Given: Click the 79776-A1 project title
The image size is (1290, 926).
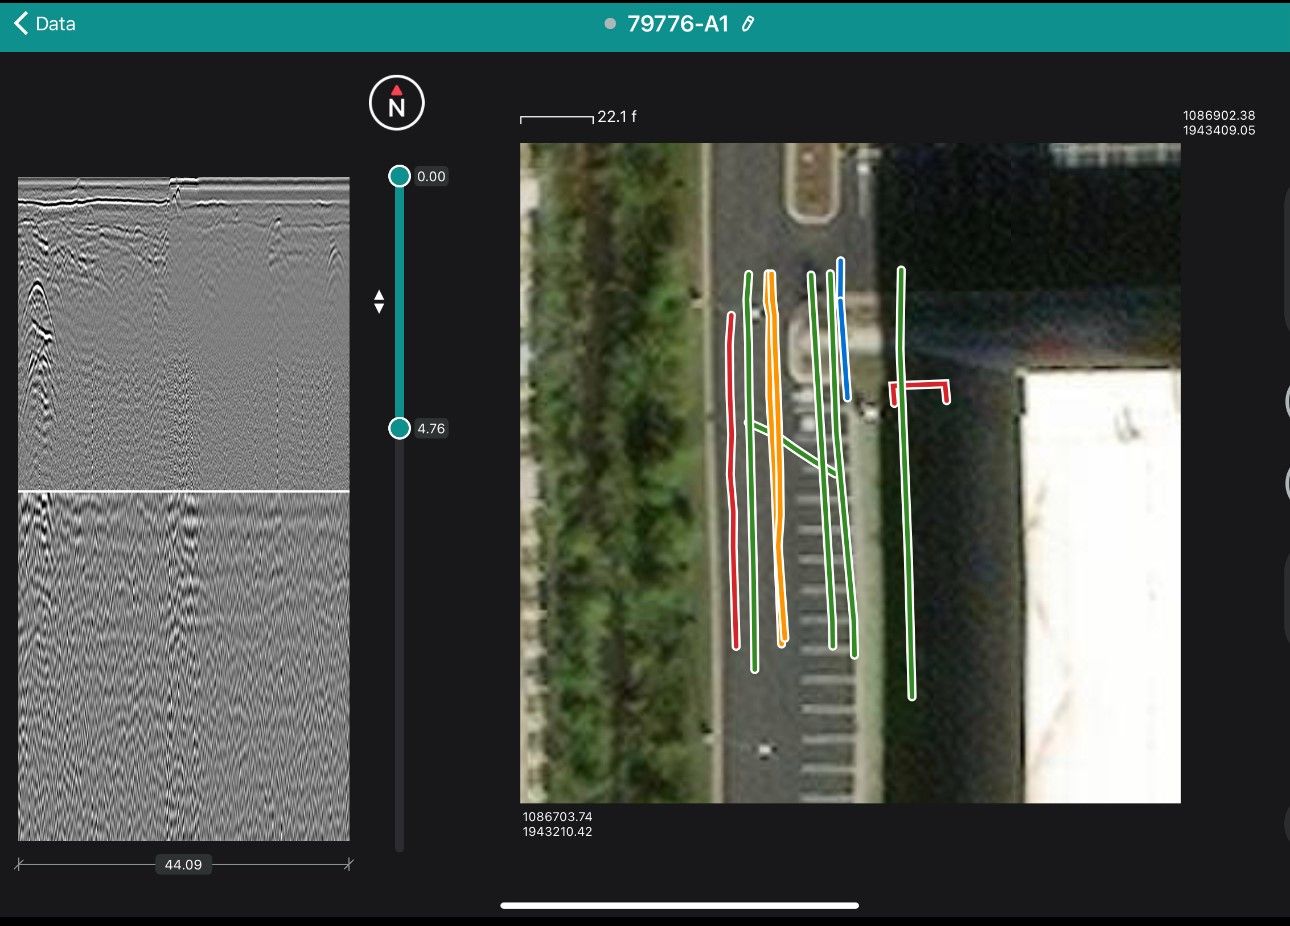Looking at the screenshot, I should point(678,24).
